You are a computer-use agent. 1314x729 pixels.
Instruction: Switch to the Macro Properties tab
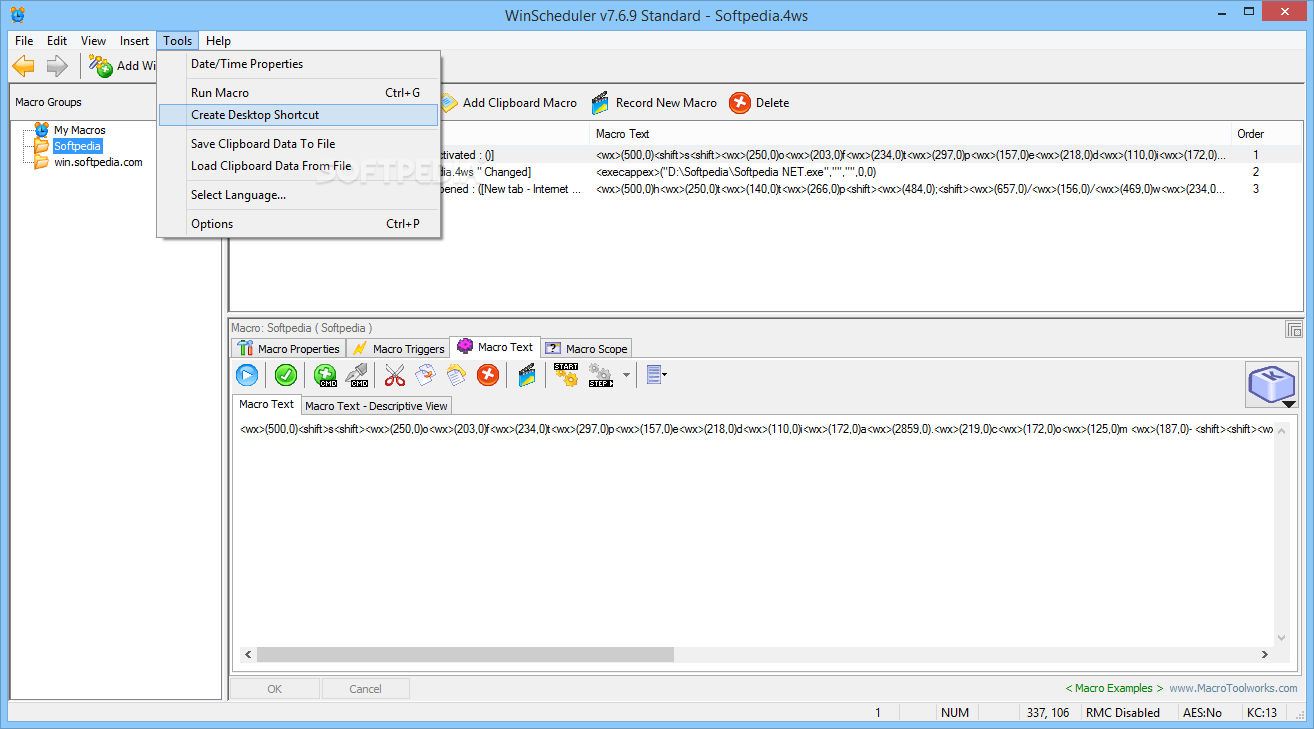coord(289,348)
